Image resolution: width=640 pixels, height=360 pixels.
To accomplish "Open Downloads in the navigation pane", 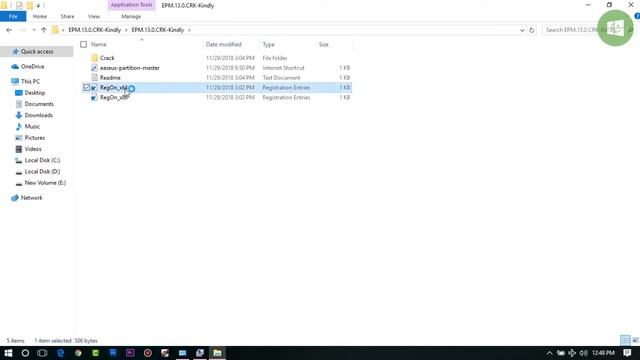I will click(x=38, y=115).
